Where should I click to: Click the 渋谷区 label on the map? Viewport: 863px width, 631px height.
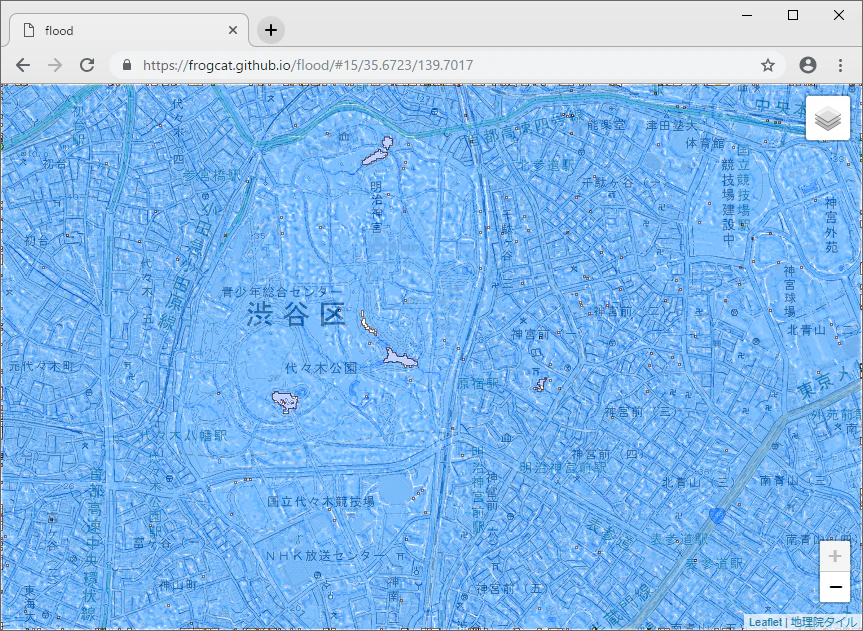[296, 314]
